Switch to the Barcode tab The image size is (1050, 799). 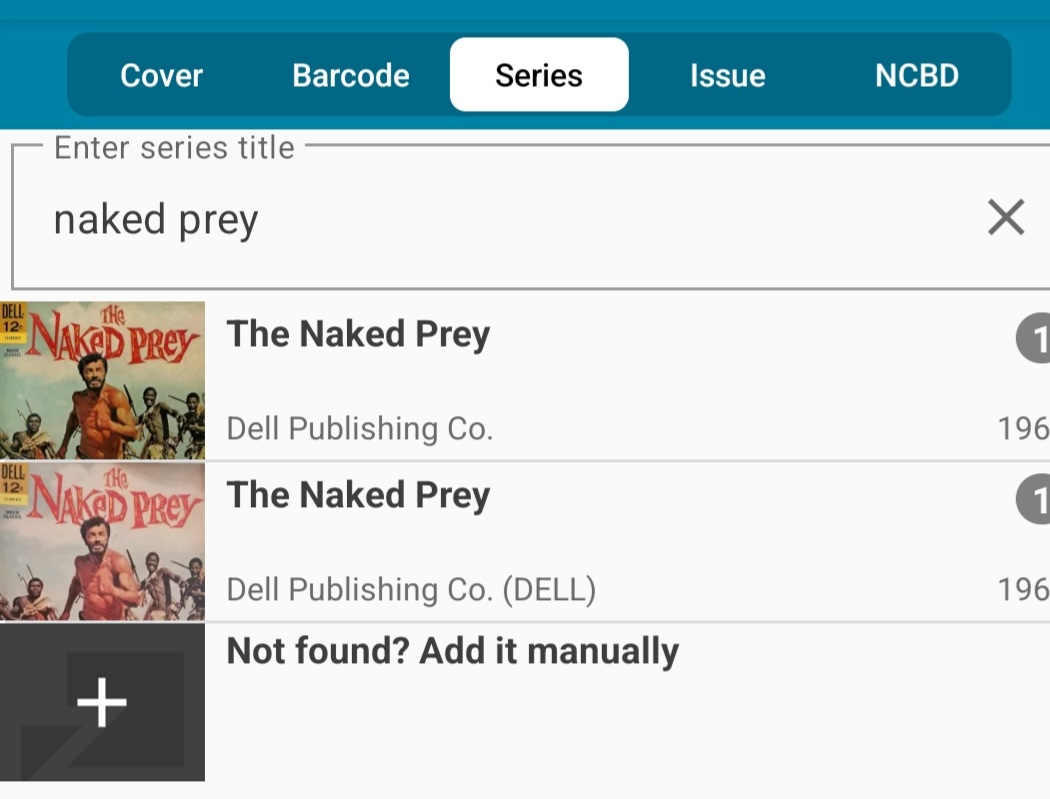tap(351, 75)
